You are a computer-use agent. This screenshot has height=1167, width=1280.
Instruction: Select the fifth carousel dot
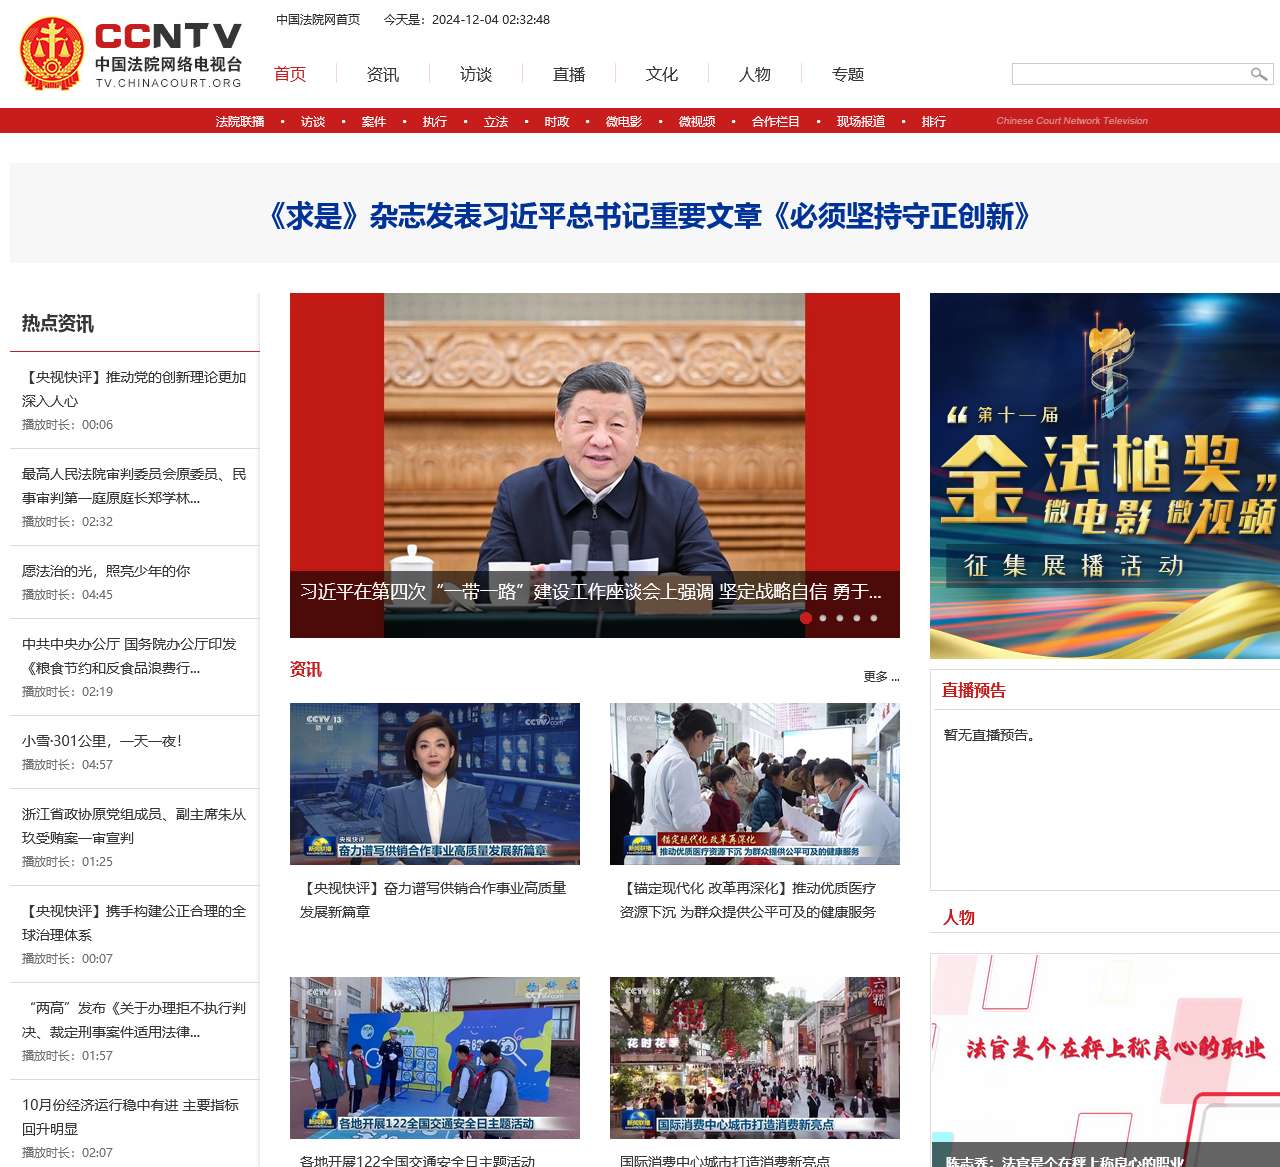coord(874,618)
